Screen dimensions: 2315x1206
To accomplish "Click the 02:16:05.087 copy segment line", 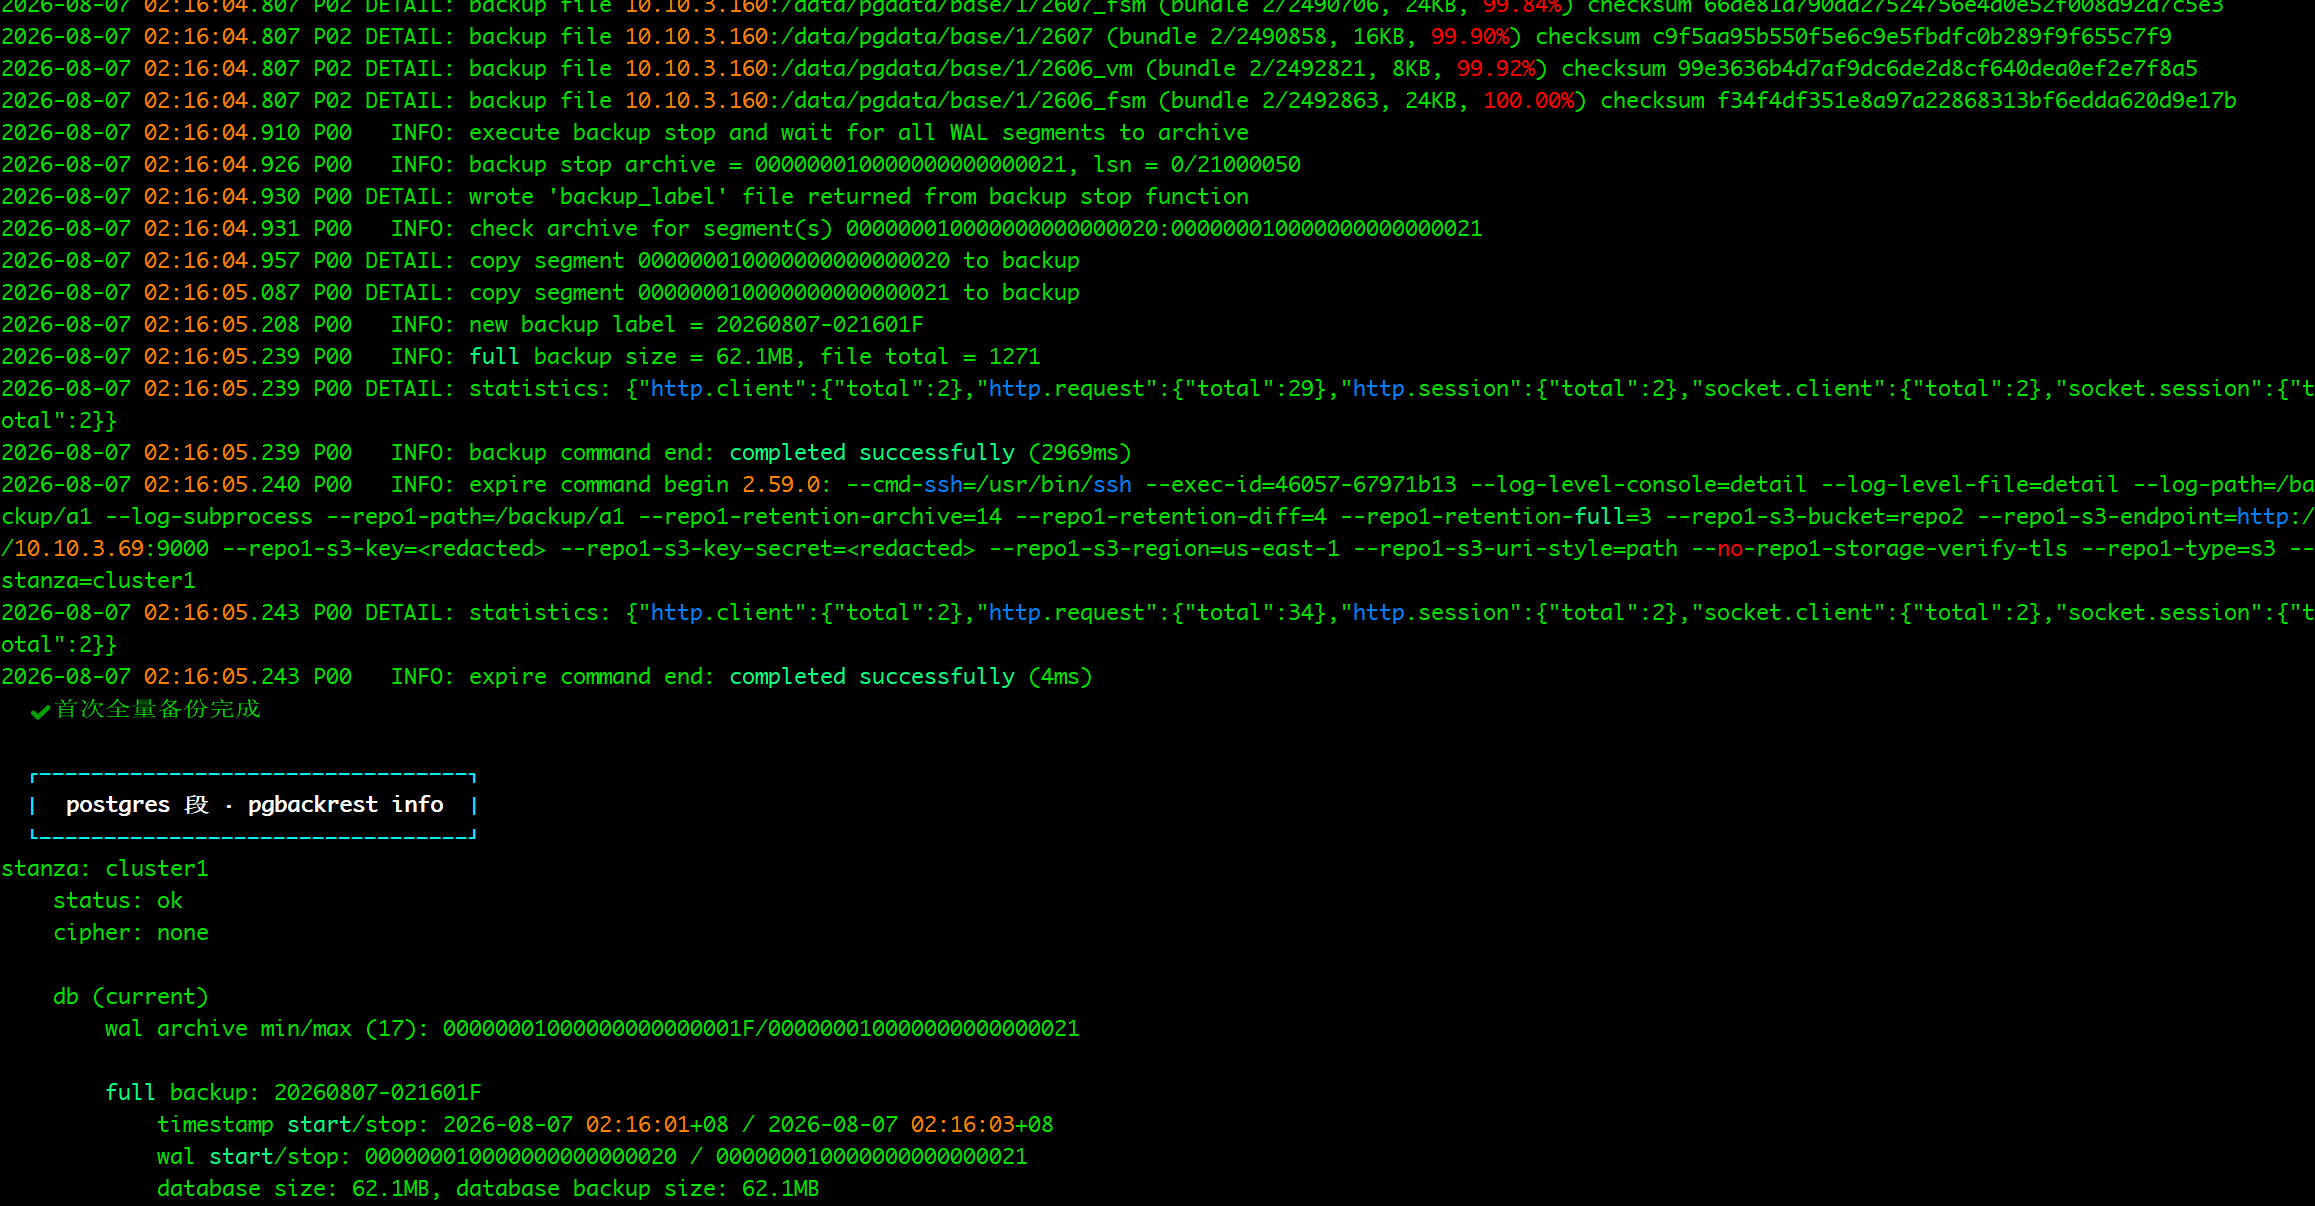I will tap(541, 293).
